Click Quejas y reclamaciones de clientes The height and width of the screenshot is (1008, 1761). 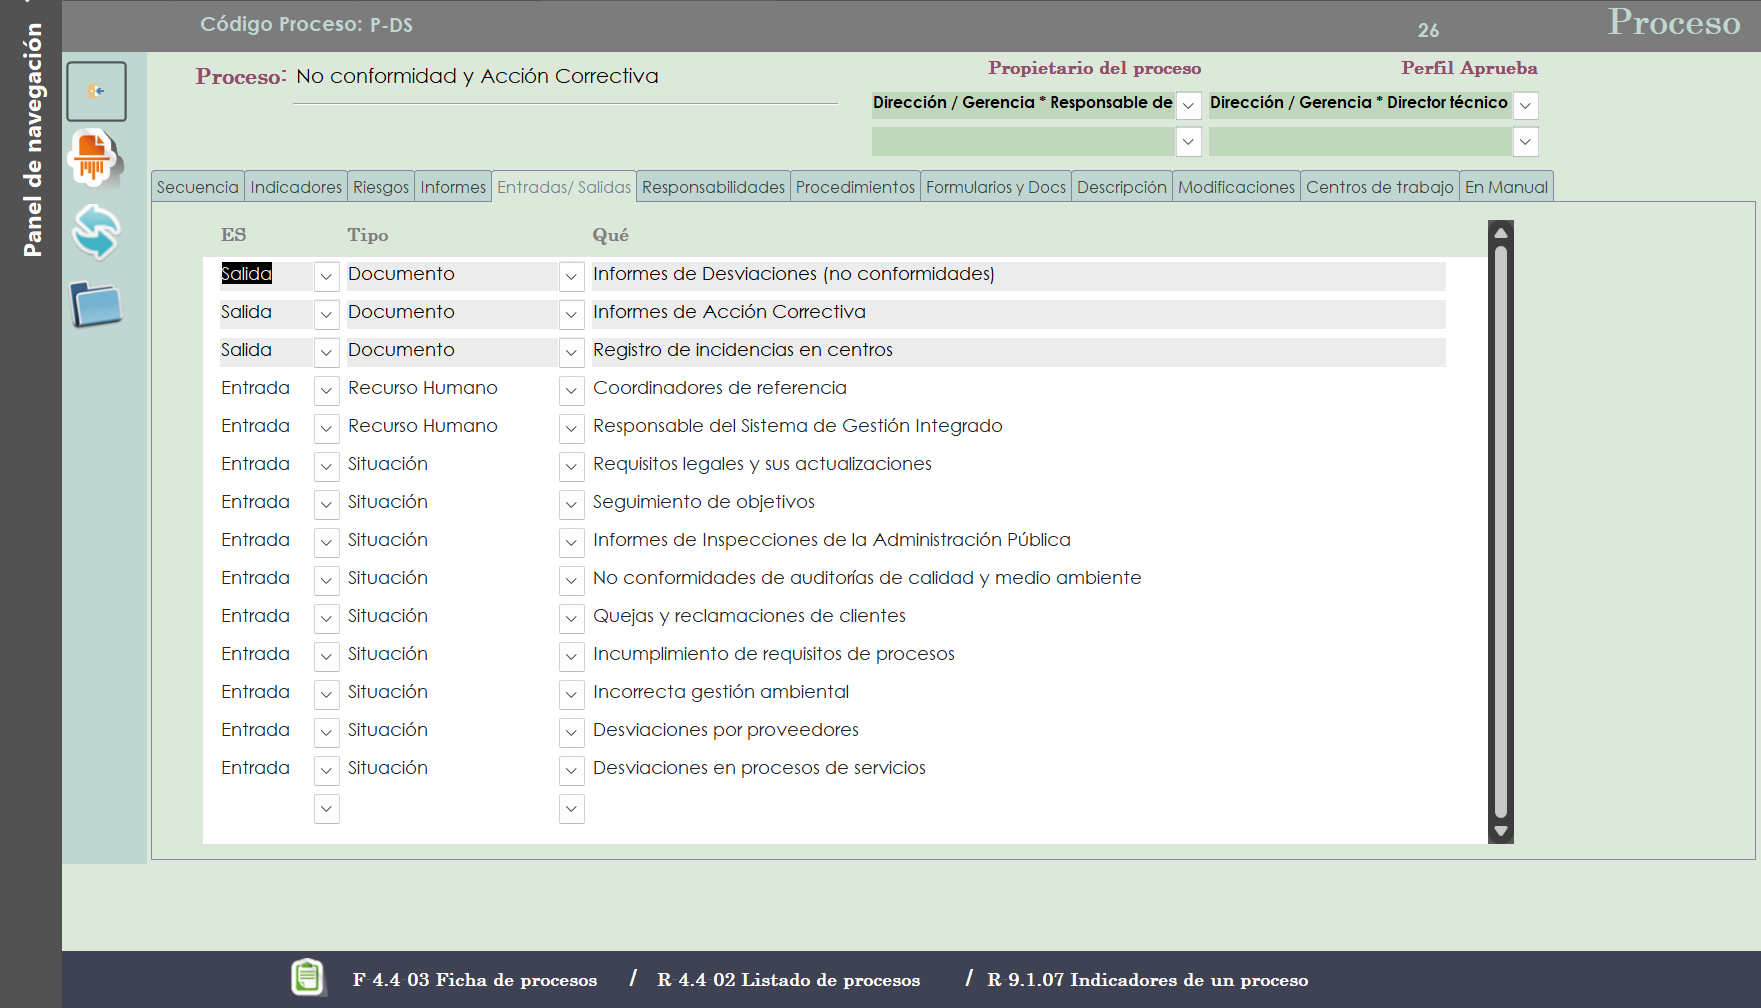[749, 616]
